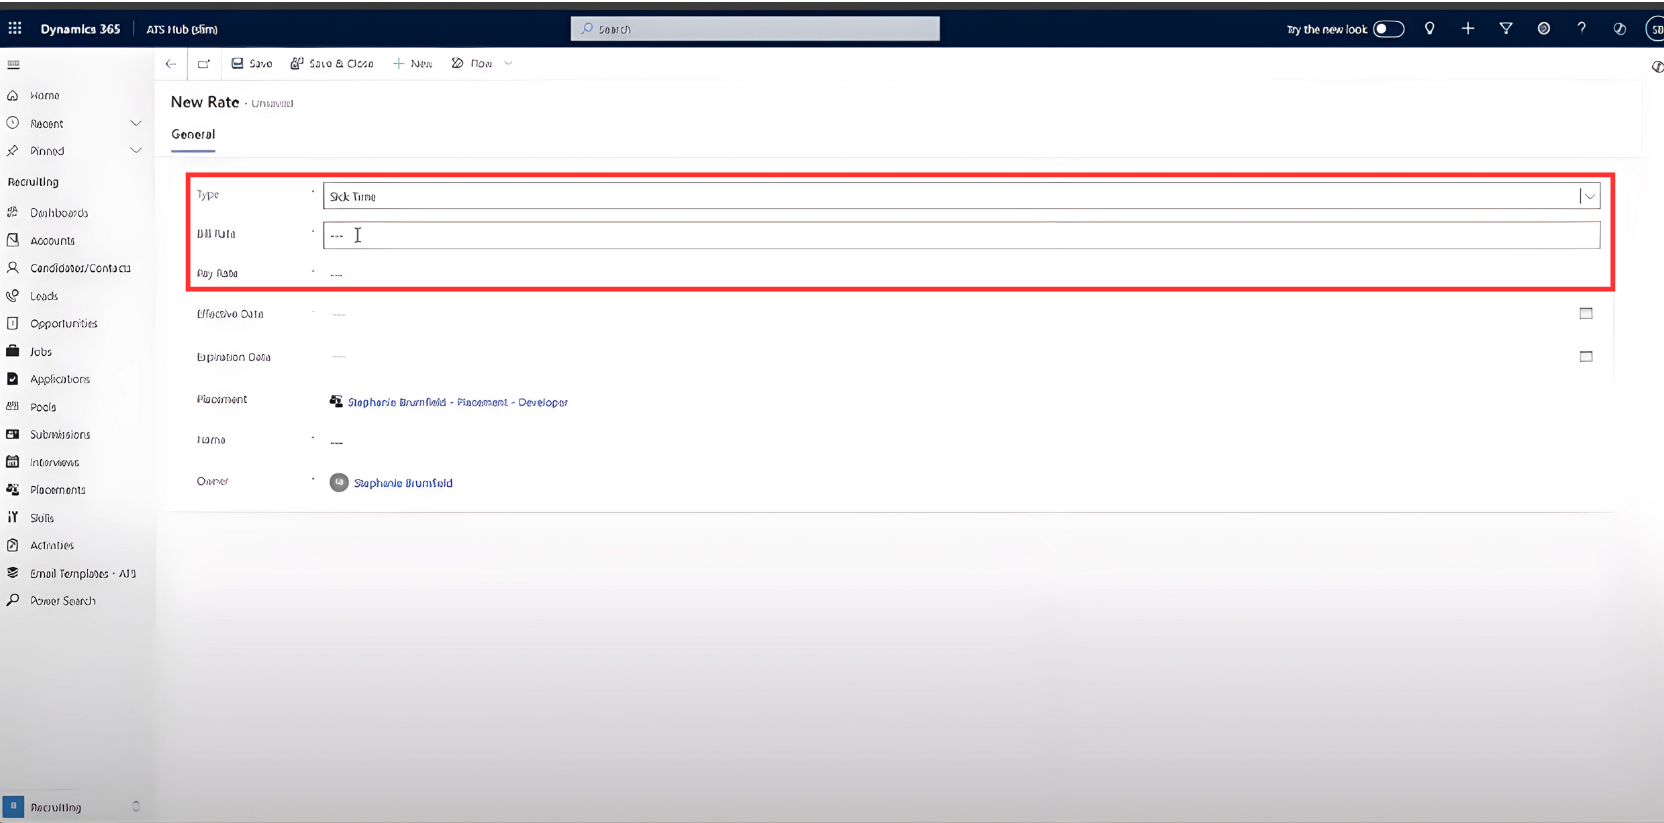Open the Type dropdown showing Sick Time
Image resolution: width=1664 pixels, height=823 pixels.
[x=961, y=196]
